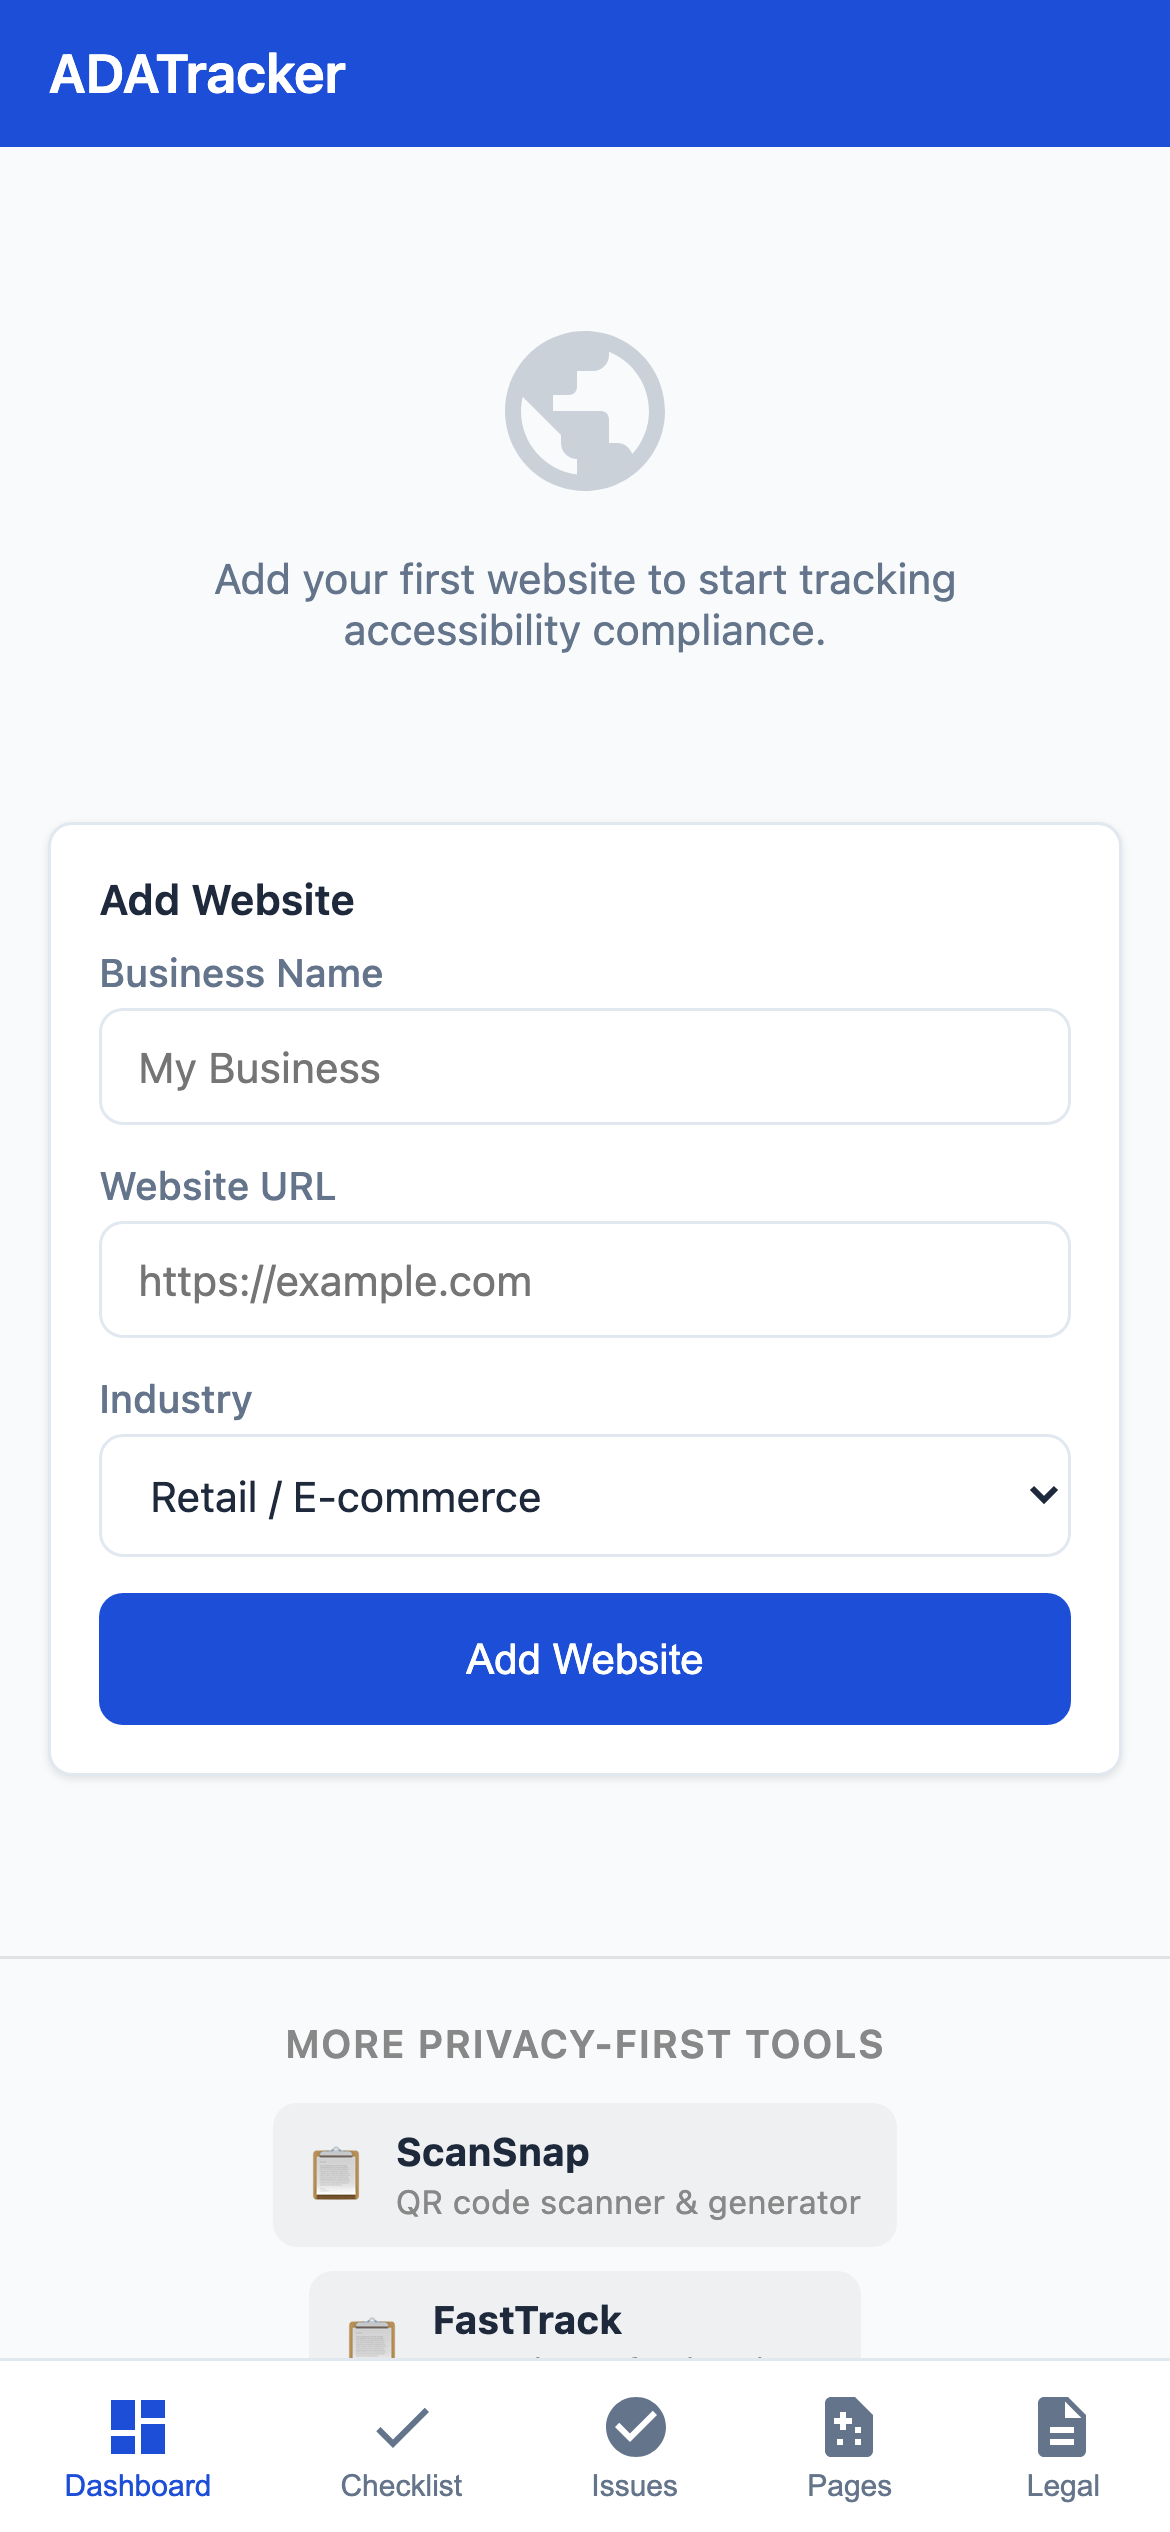Image resolution: width=1170 pixels, height=2532 pixels.
Task: Click the chevron arrow in Industry selector
Action: (x=1043, y=1495)
